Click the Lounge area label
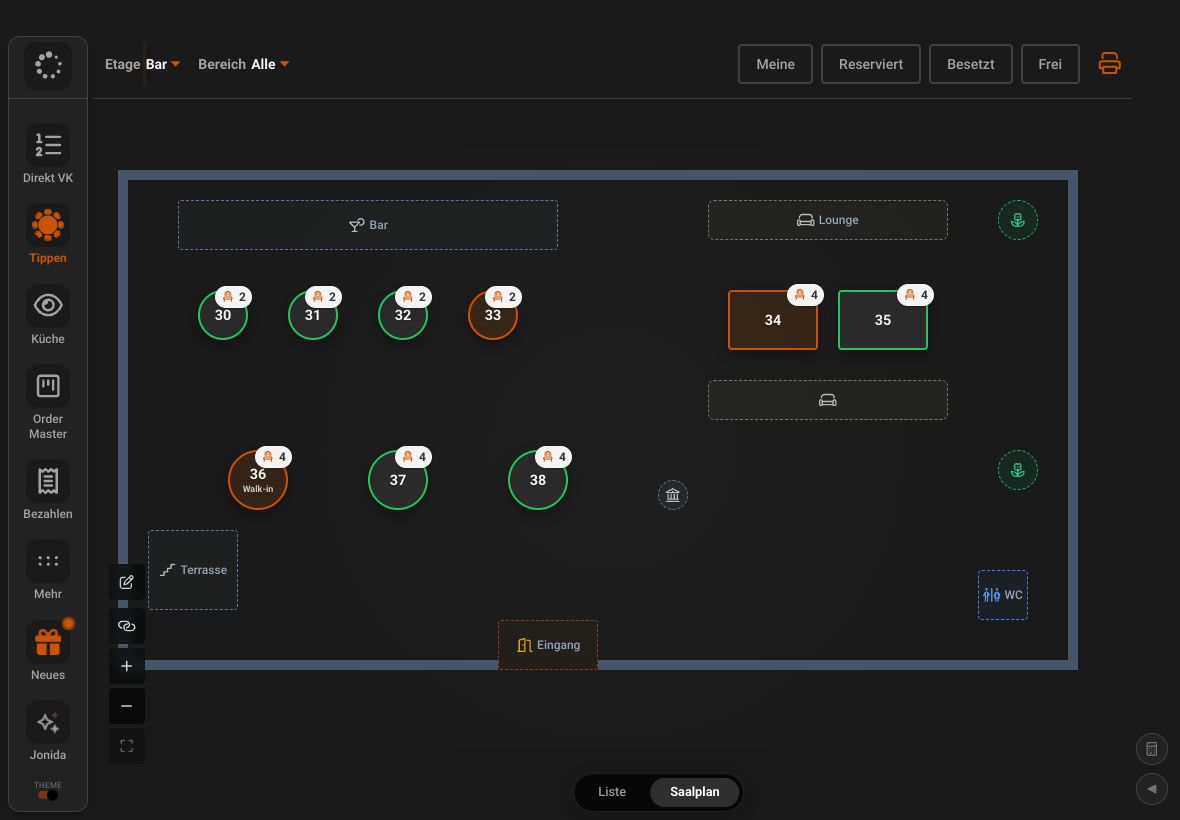 [828, 220]
